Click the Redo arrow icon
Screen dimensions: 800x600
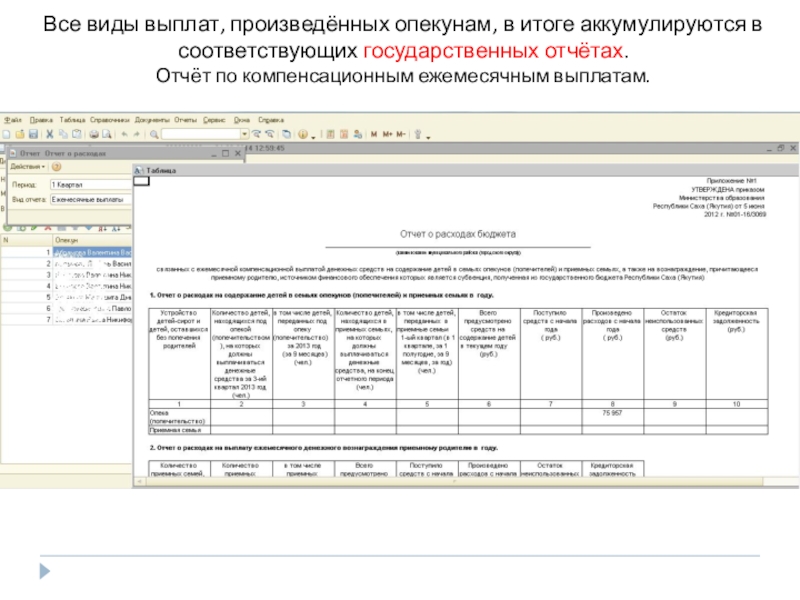pos(137,134)
